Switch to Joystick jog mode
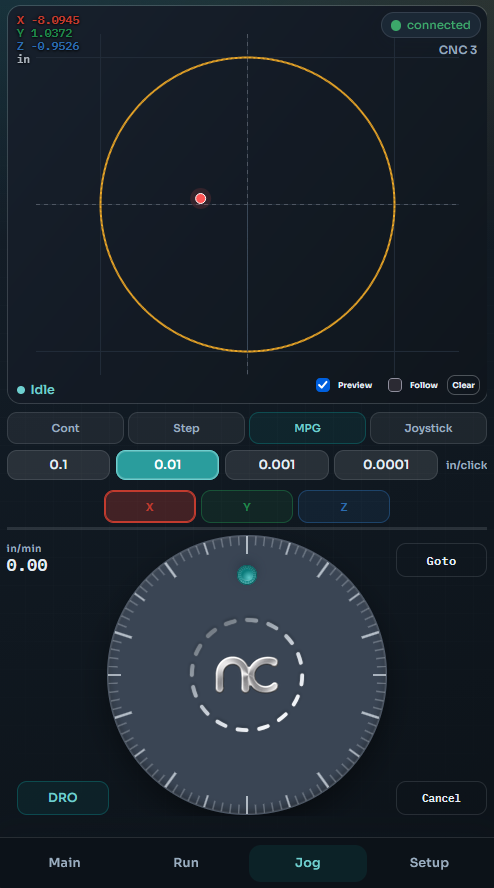This screenshot has height=888, width=494. (428, 428)
